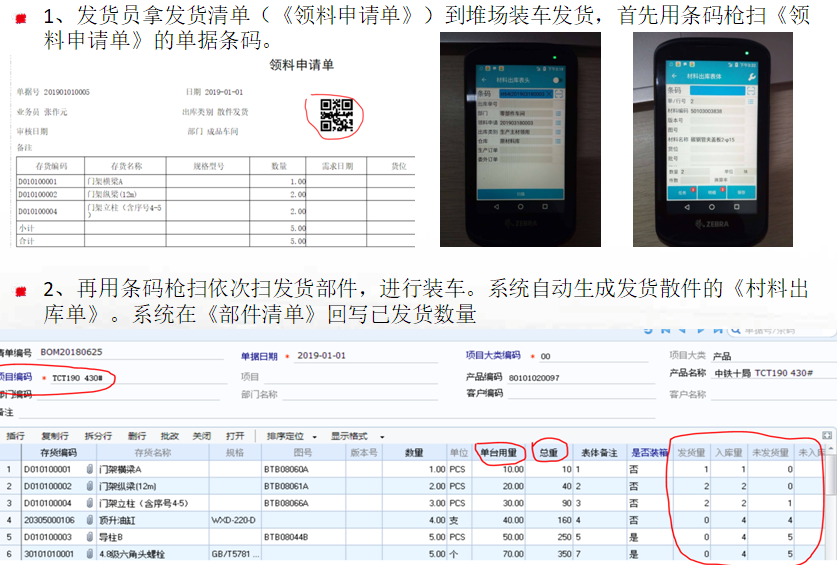Open the attachment for the 顶升油缸 row

click(89, 520)
